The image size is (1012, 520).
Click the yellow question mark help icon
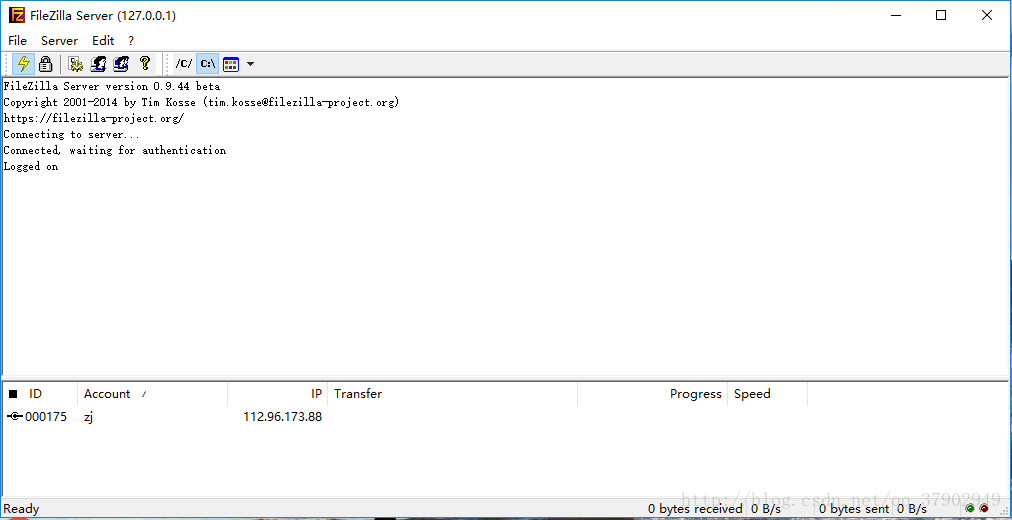[145, 64]
